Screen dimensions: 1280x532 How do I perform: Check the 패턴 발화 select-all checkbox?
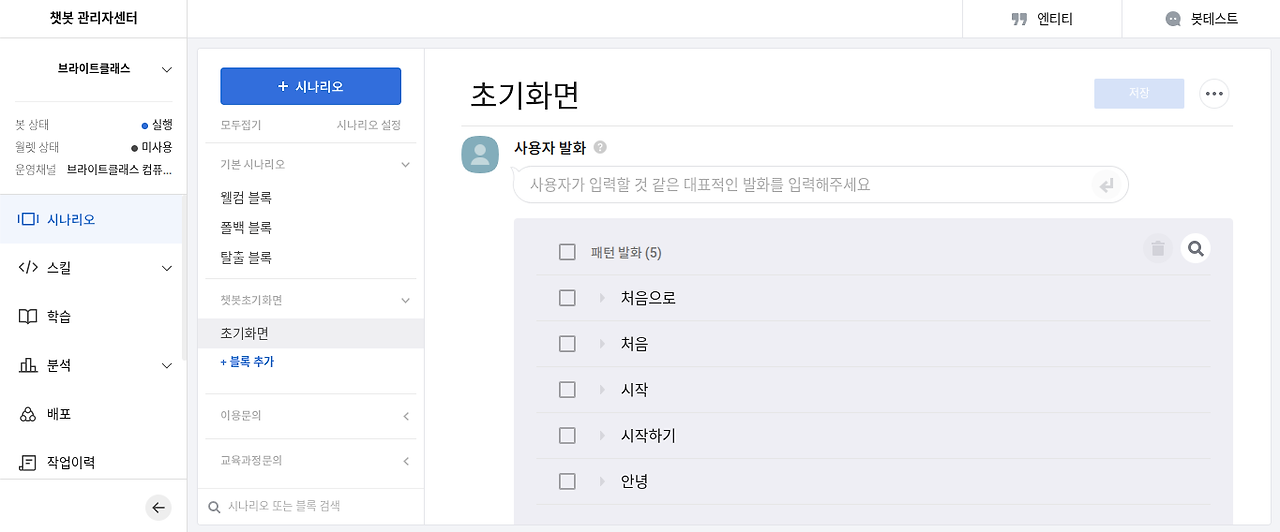(x=567, y=252)
